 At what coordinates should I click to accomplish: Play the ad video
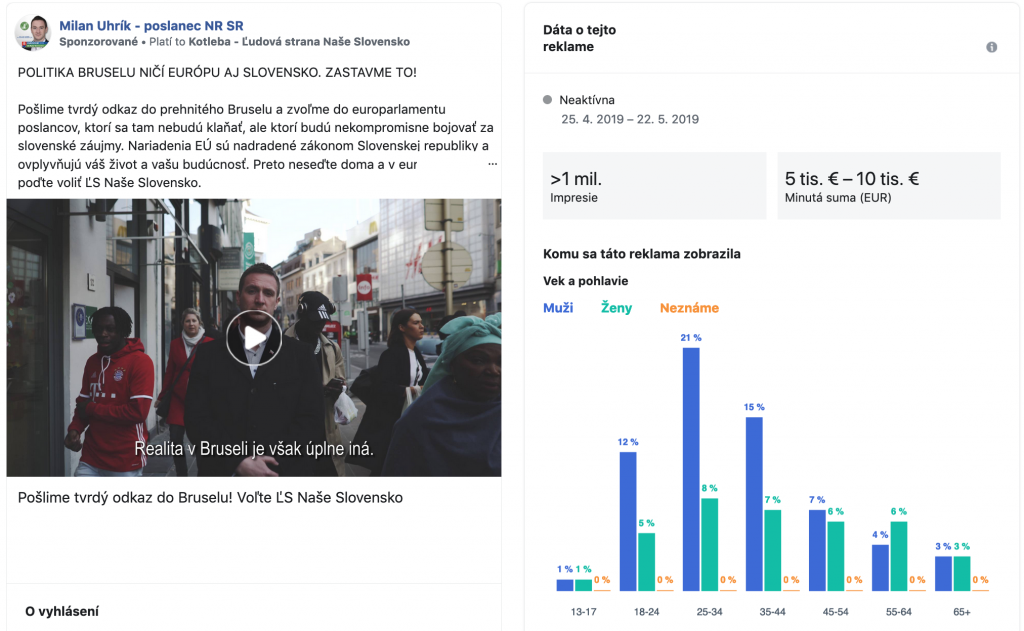coord(254,338)
